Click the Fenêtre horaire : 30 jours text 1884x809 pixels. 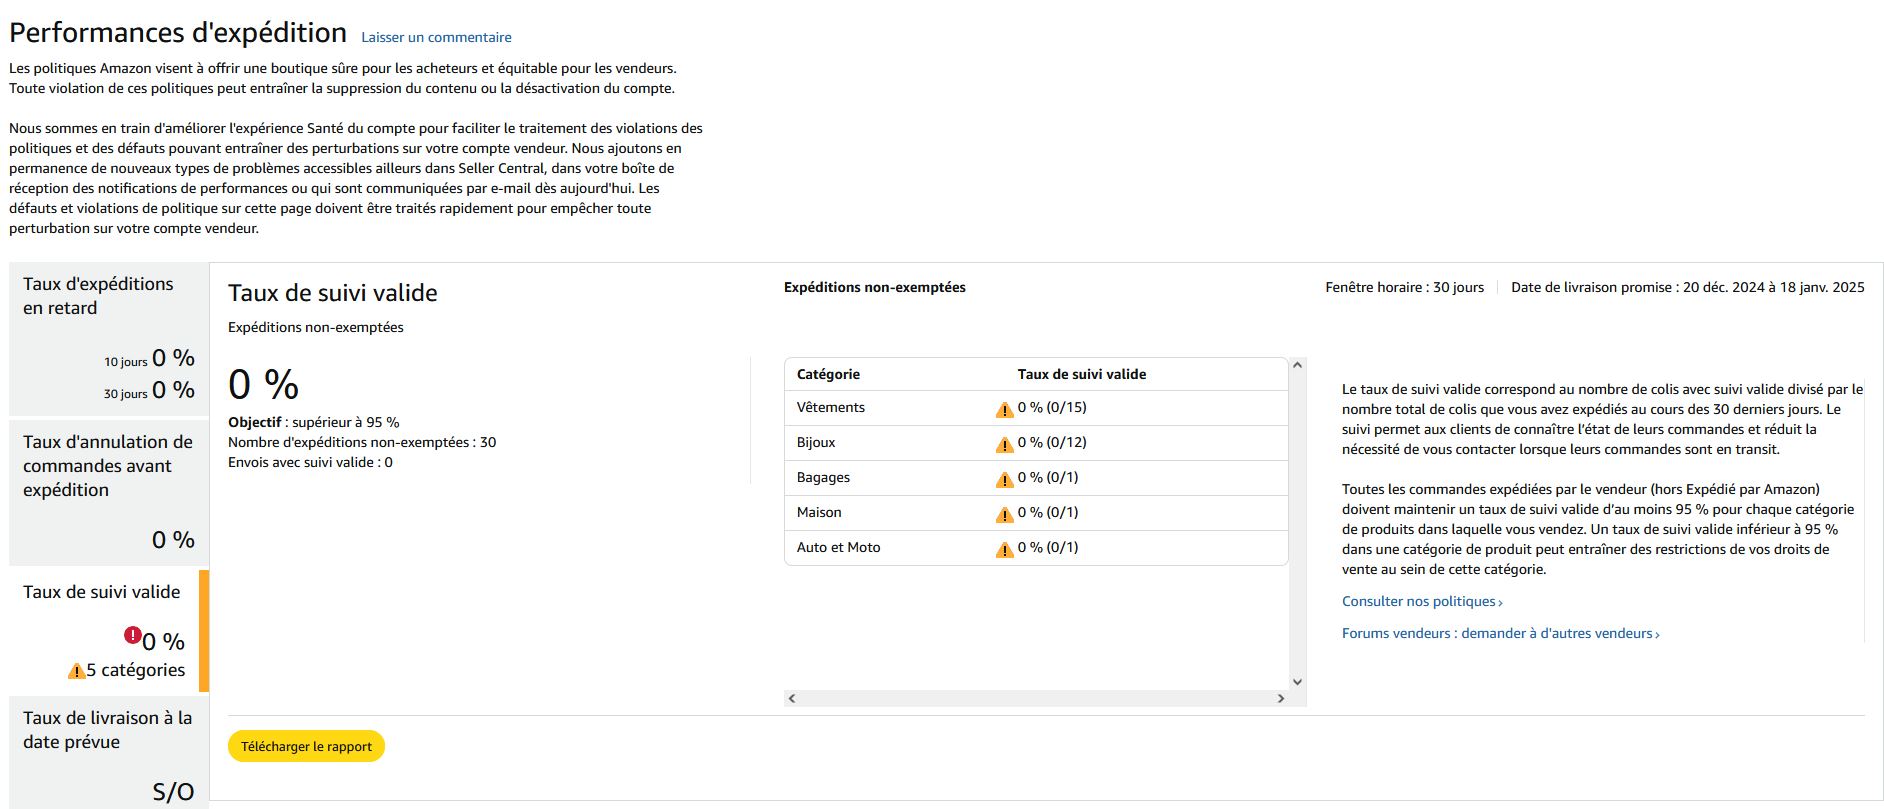[1405, 287]
